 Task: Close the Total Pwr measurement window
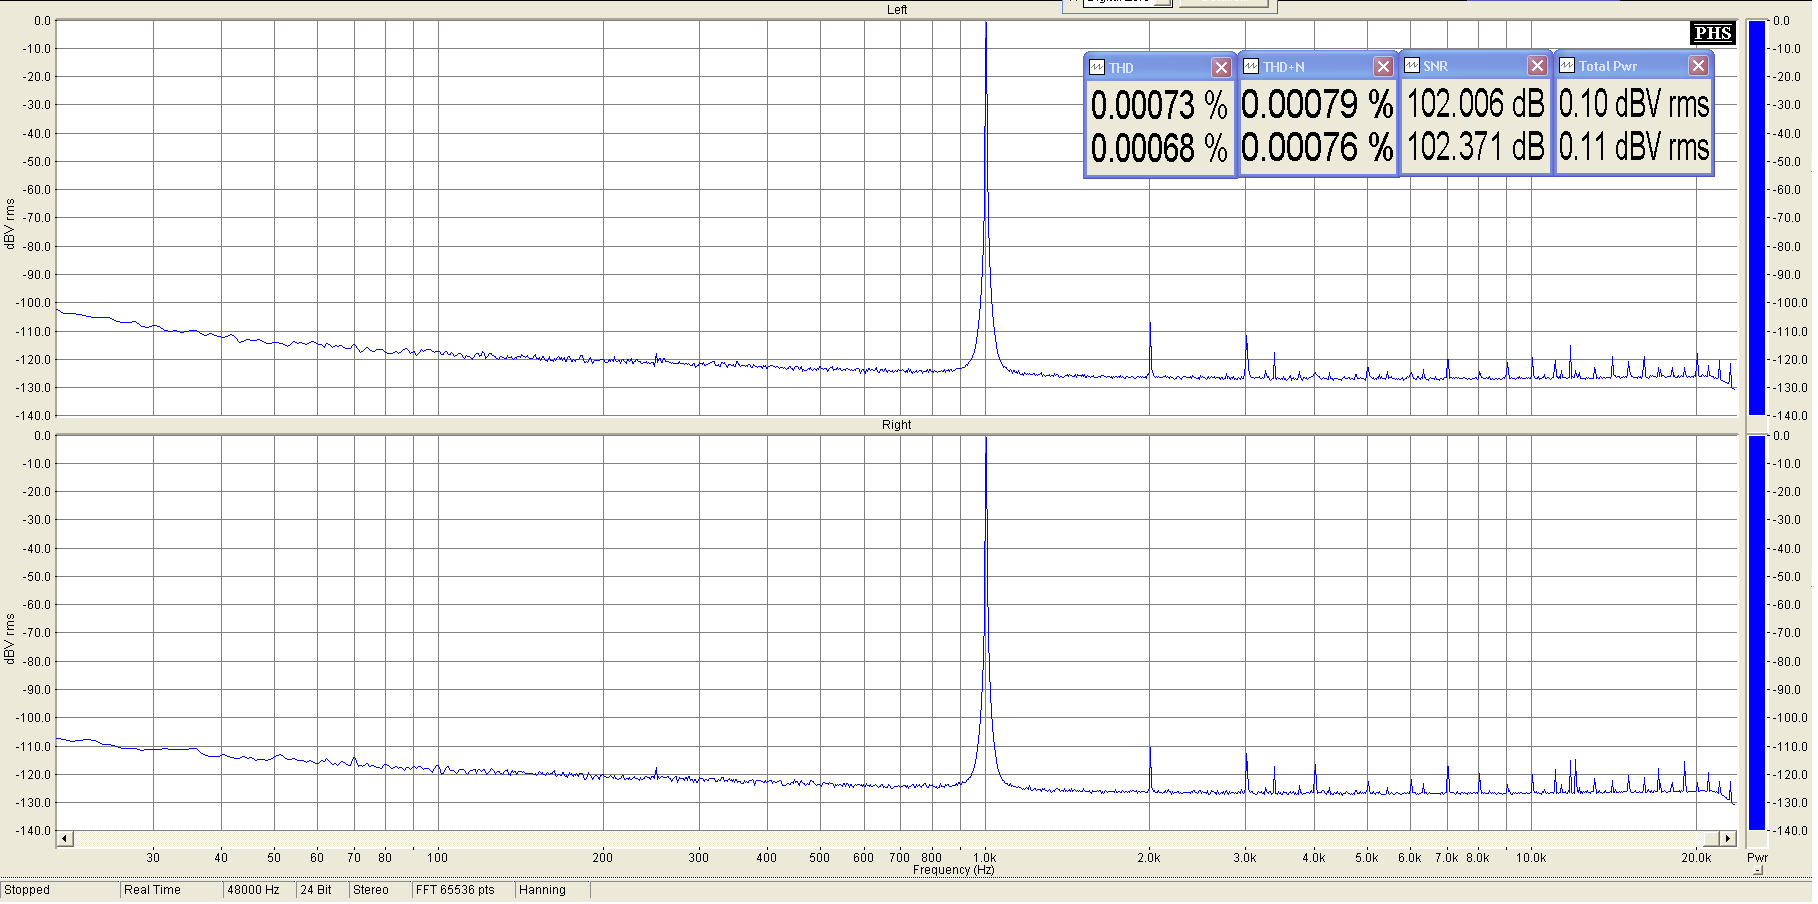pyautogui.click(x=1698, y=66)
